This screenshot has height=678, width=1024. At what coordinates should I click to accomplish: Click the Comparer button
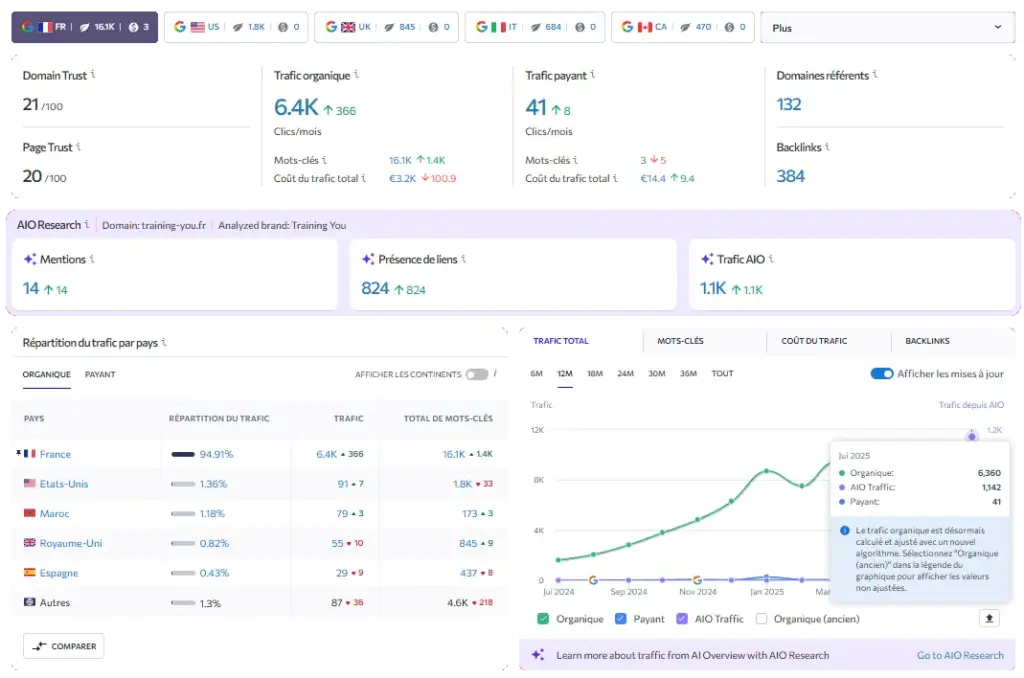[x=64, y=646]
